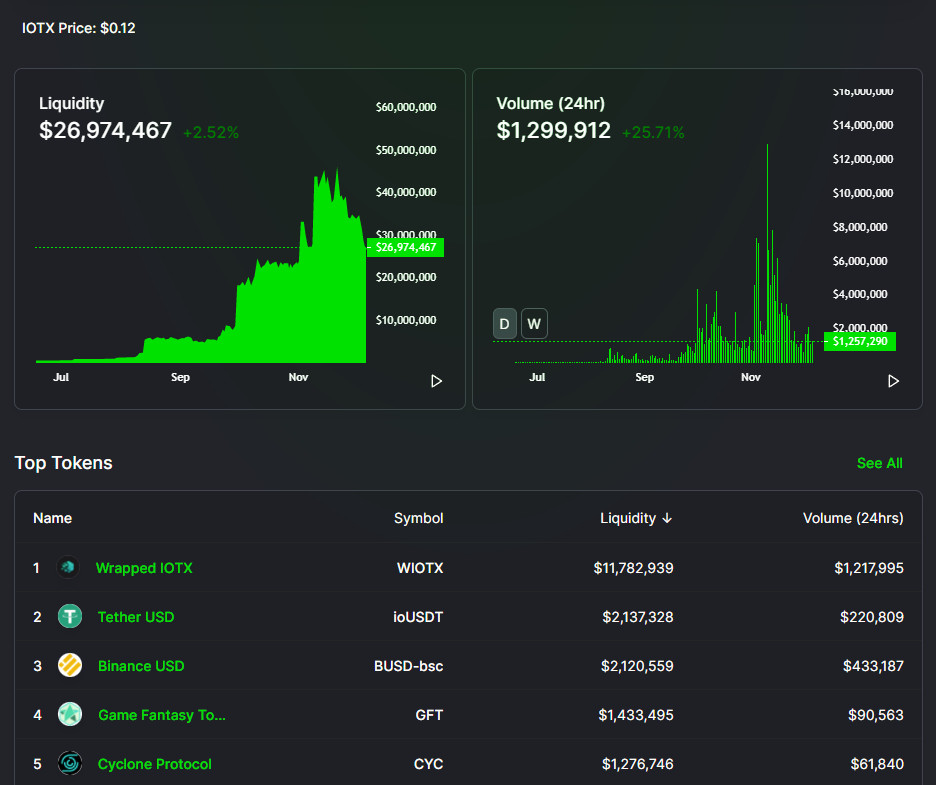Screen dimensions: 936x785
Task: Click the $26,974,467 green price label on Liquidity chart
Action: [405, 247]
